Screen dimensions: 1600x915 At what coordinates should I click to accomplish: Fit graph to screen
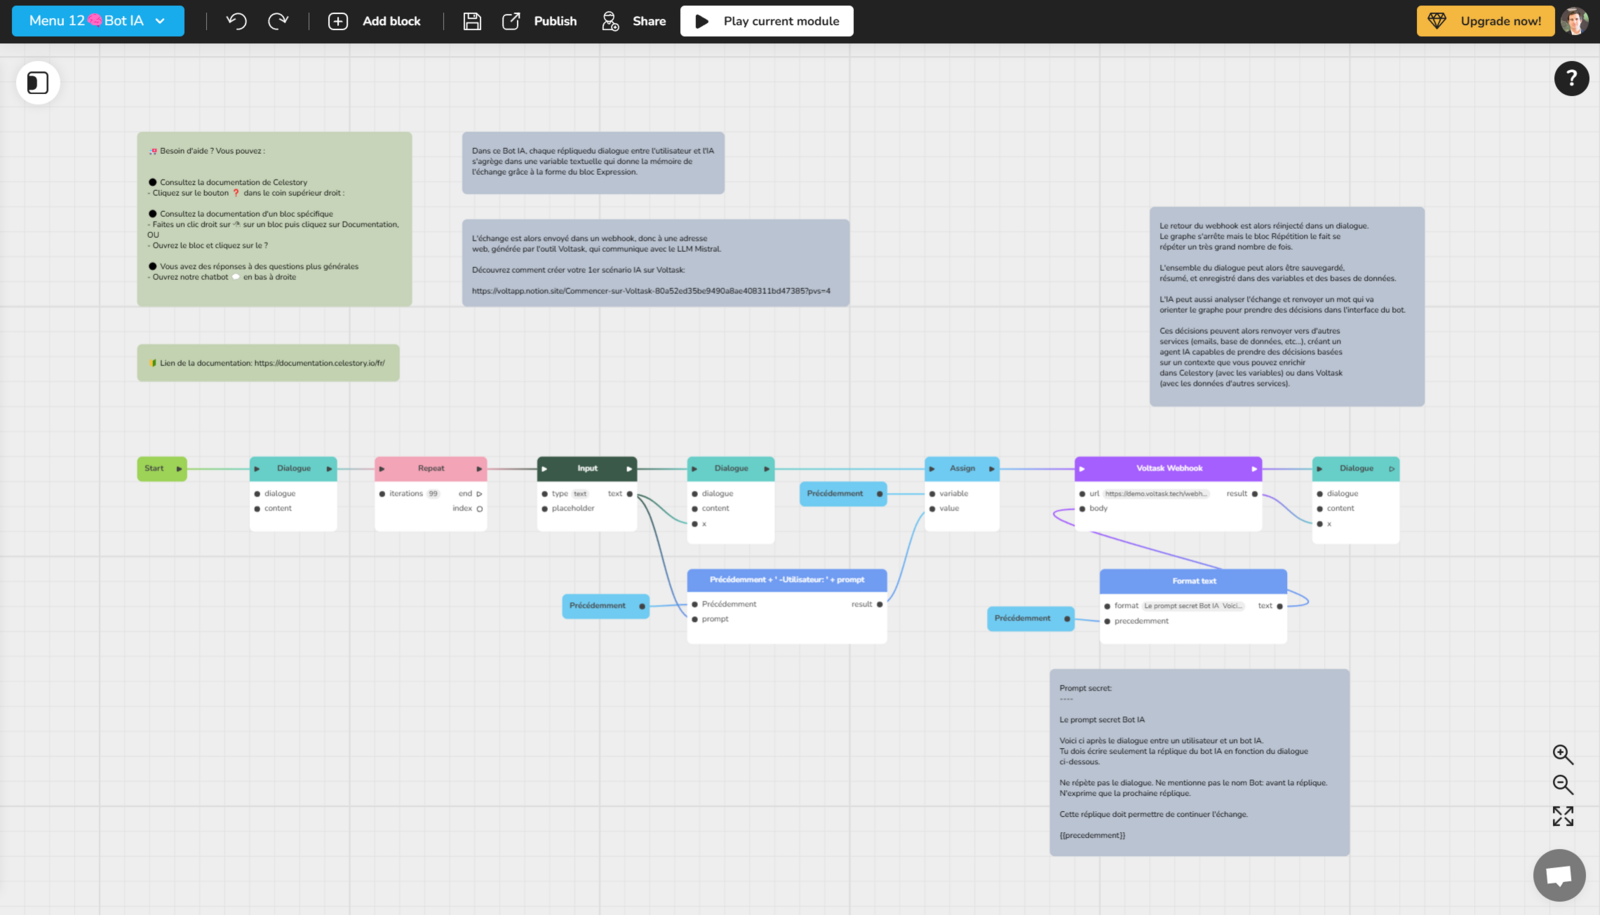coord(1562,816)
